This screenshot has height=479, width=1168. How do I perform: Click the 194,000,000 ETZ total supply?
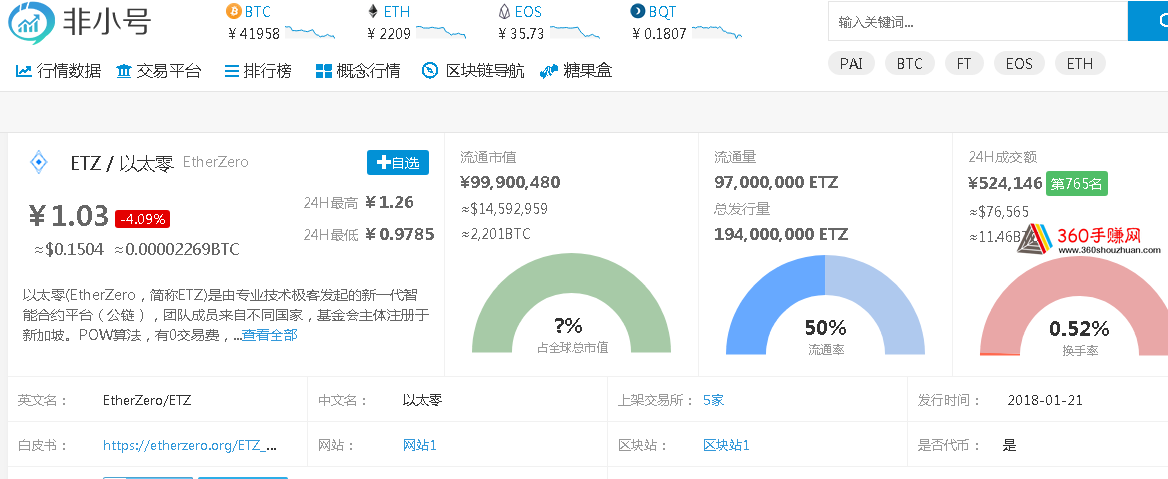pyautogui.click(x=781, y=235)
